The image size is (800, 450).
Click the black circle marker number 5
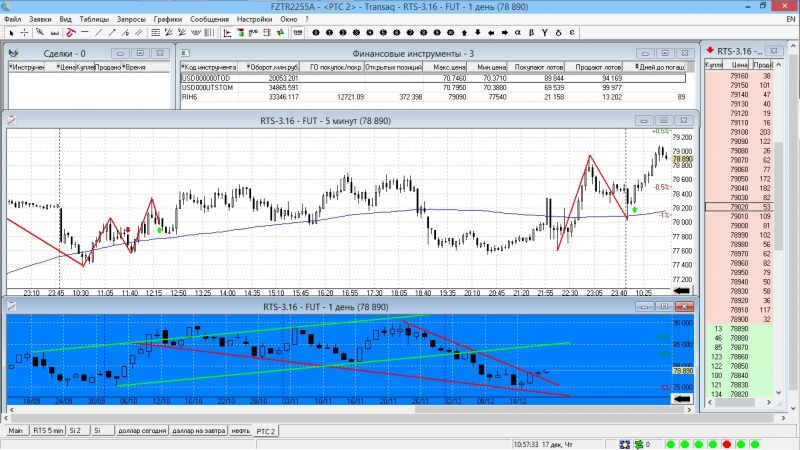pos(383,33)
